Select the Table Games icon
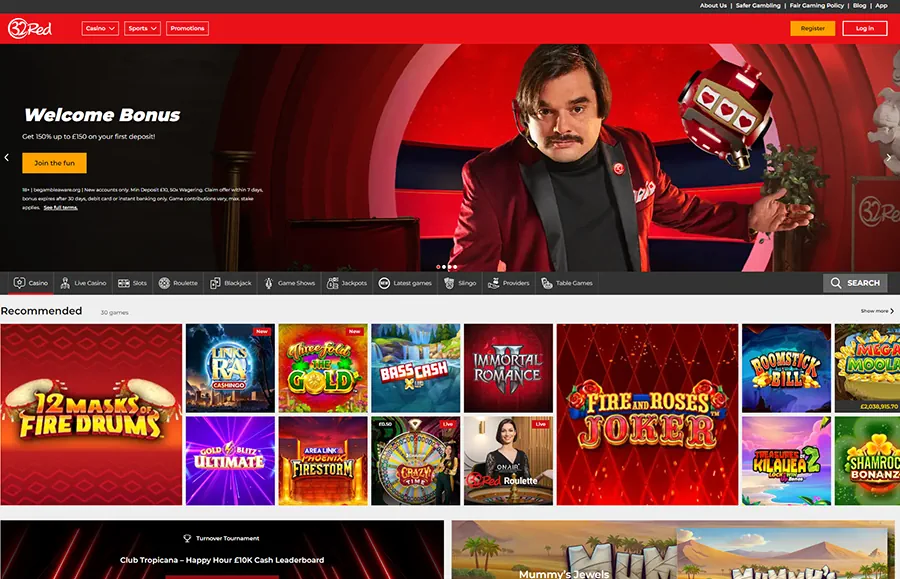This screenshot has height=579, width=900. pos(547,283)
